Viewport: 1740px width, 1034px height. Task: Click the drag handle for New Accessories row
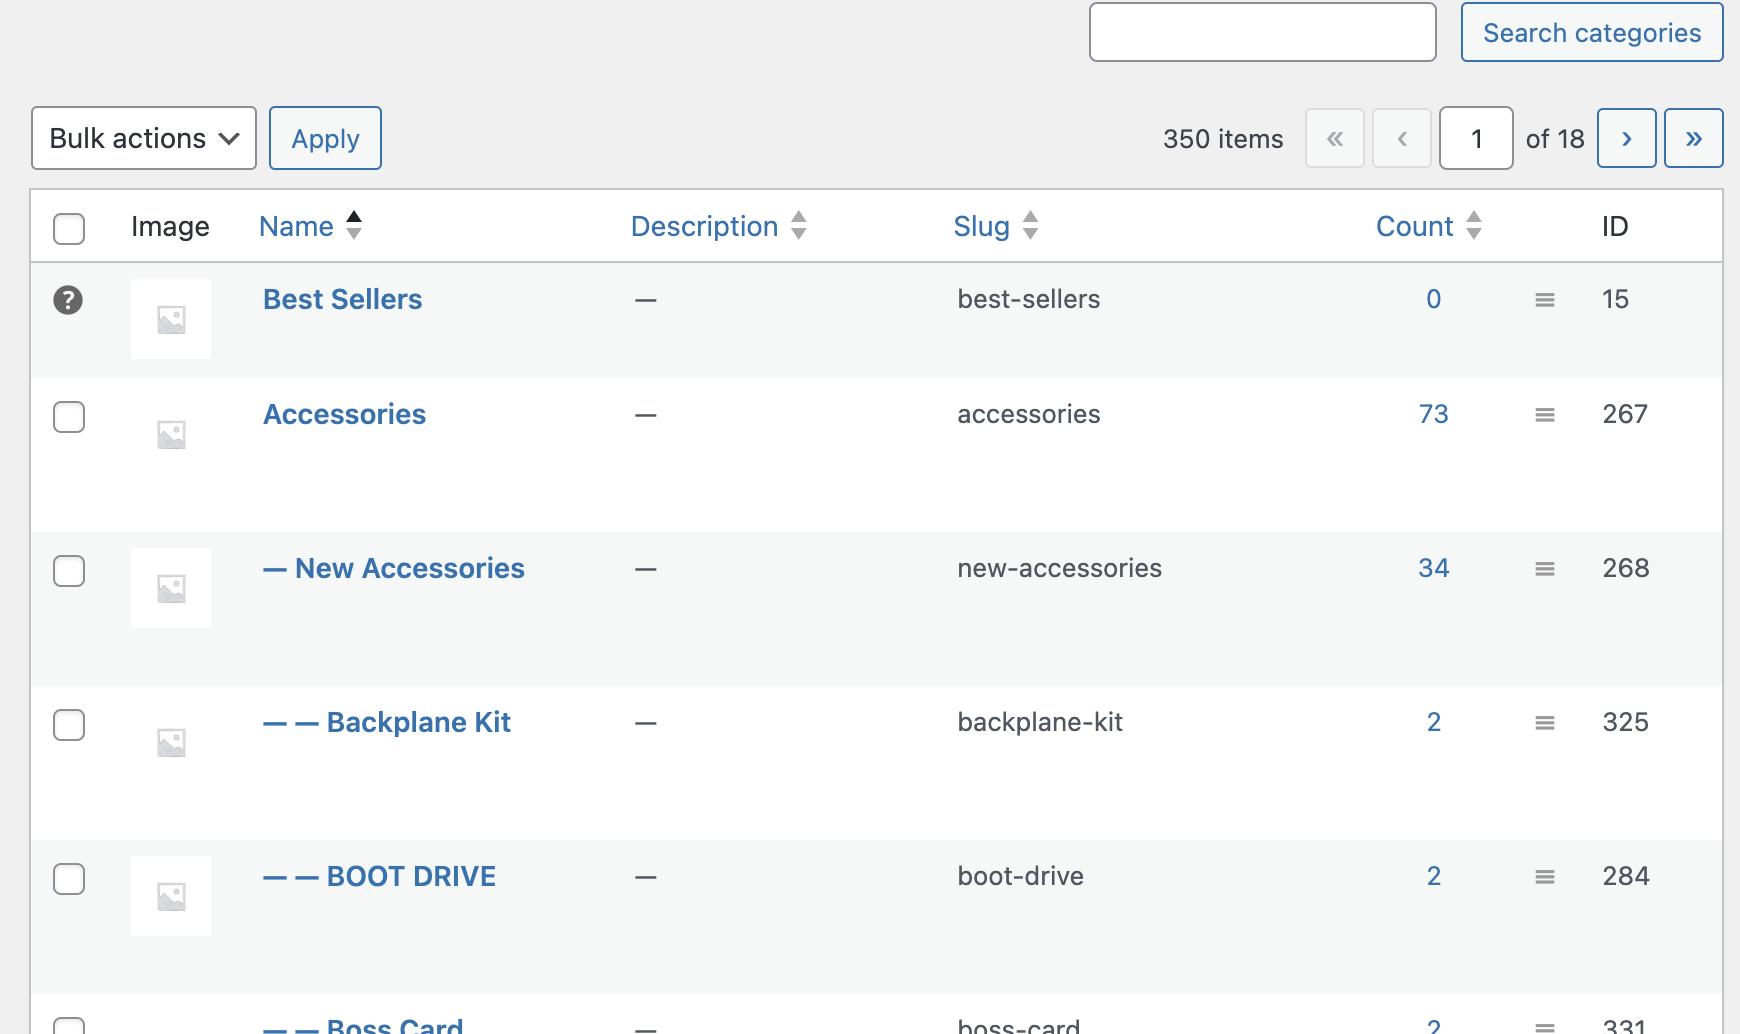[1545, 569]
